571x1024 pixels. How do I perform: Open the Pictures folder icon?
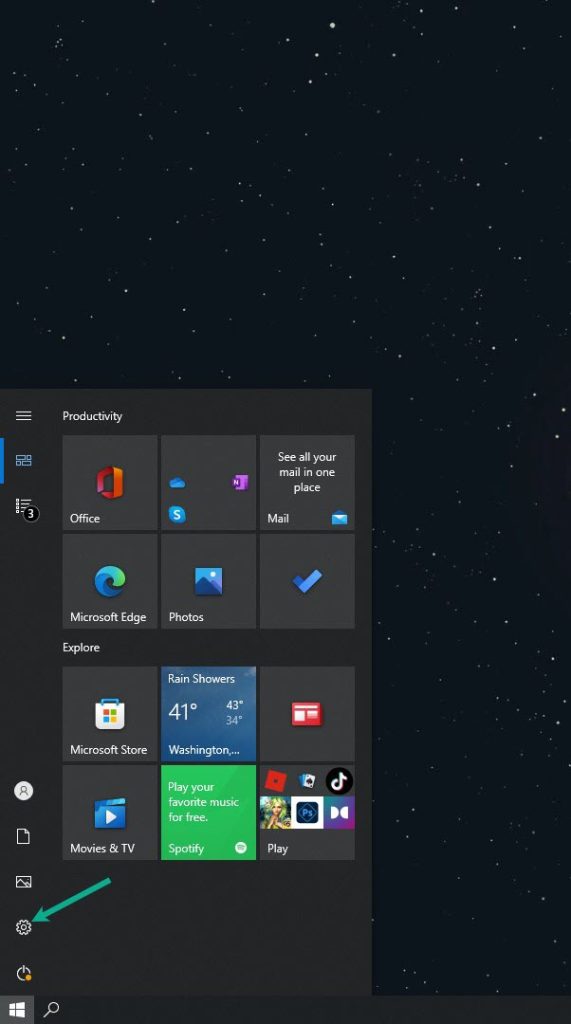pyautogui.click(x=24, y=882)
